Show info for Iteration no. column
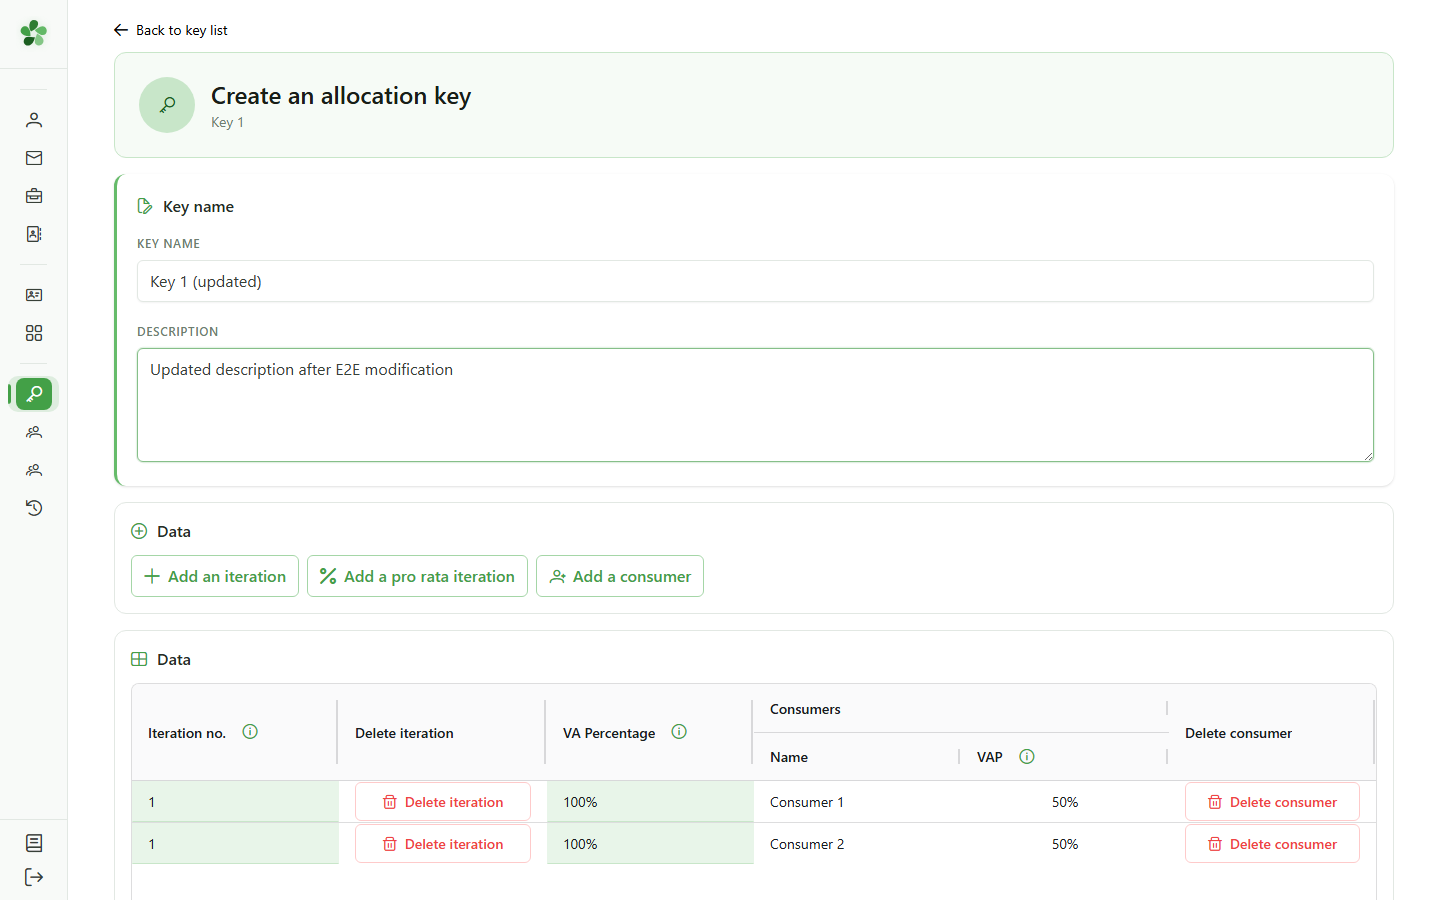 (x=250, y=732)
